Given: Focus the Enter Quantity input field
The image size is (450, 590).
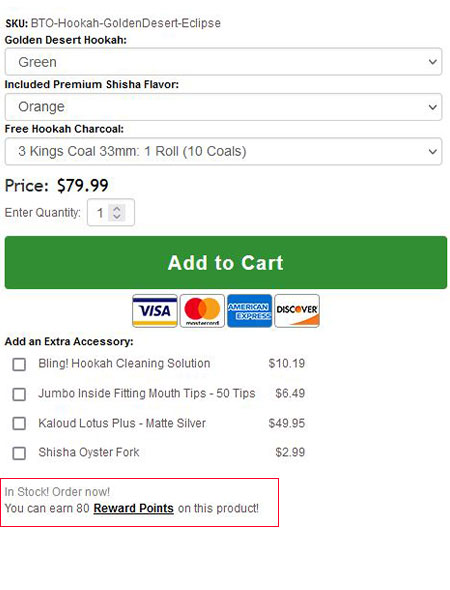Looking at the screenshot, I should pyautogui.click(x=111, y=213).
